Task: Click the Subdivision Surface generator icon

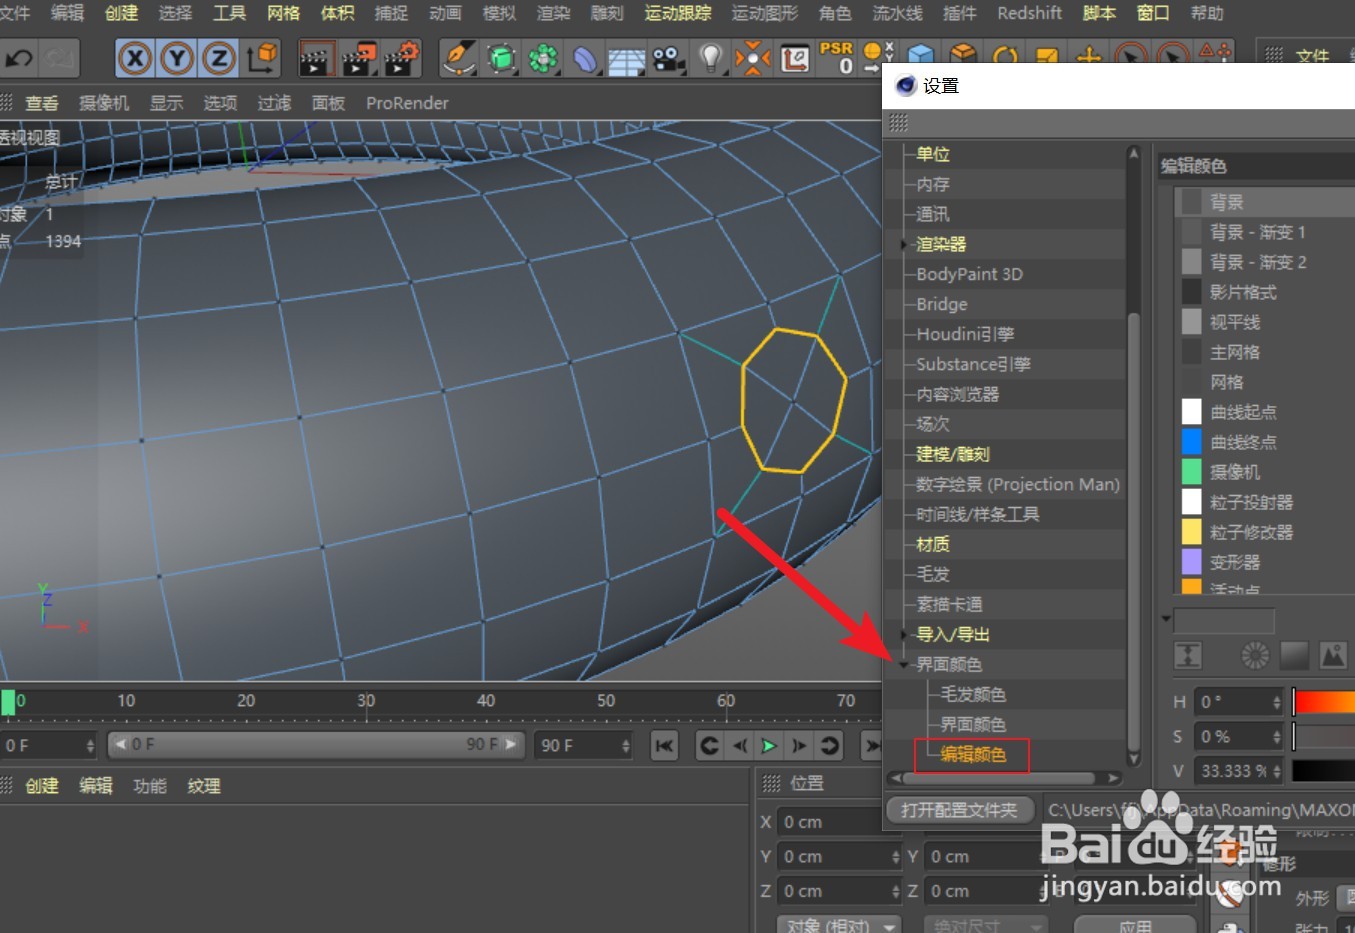Action: point(502,59)
